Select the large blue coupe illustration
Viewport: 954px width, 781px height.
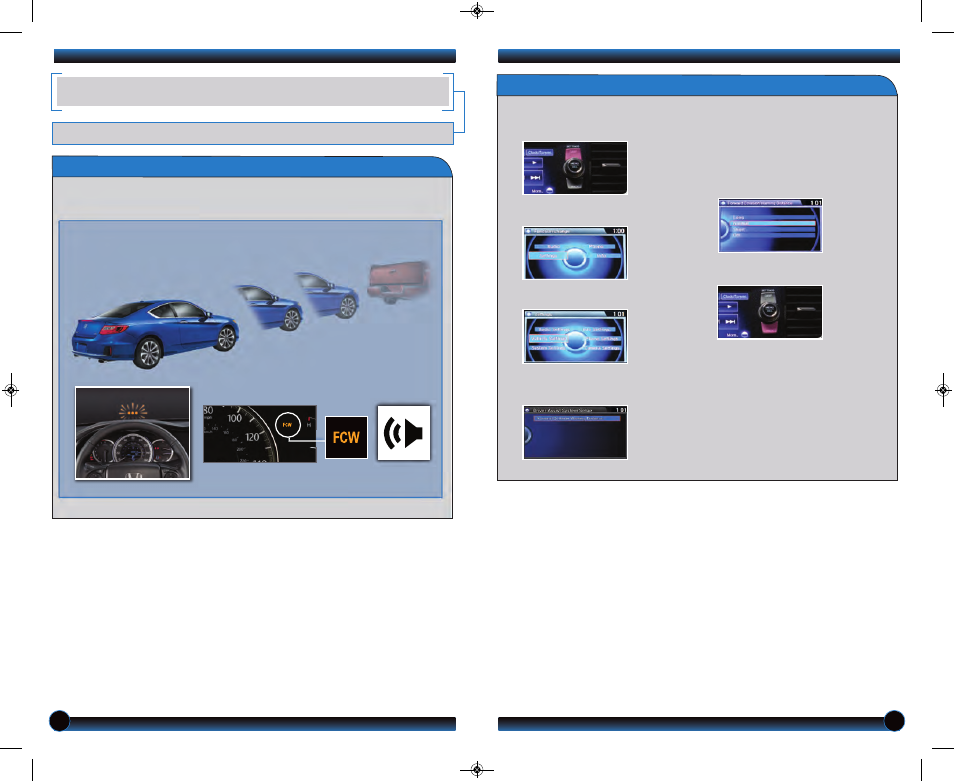tap(155, 334)
